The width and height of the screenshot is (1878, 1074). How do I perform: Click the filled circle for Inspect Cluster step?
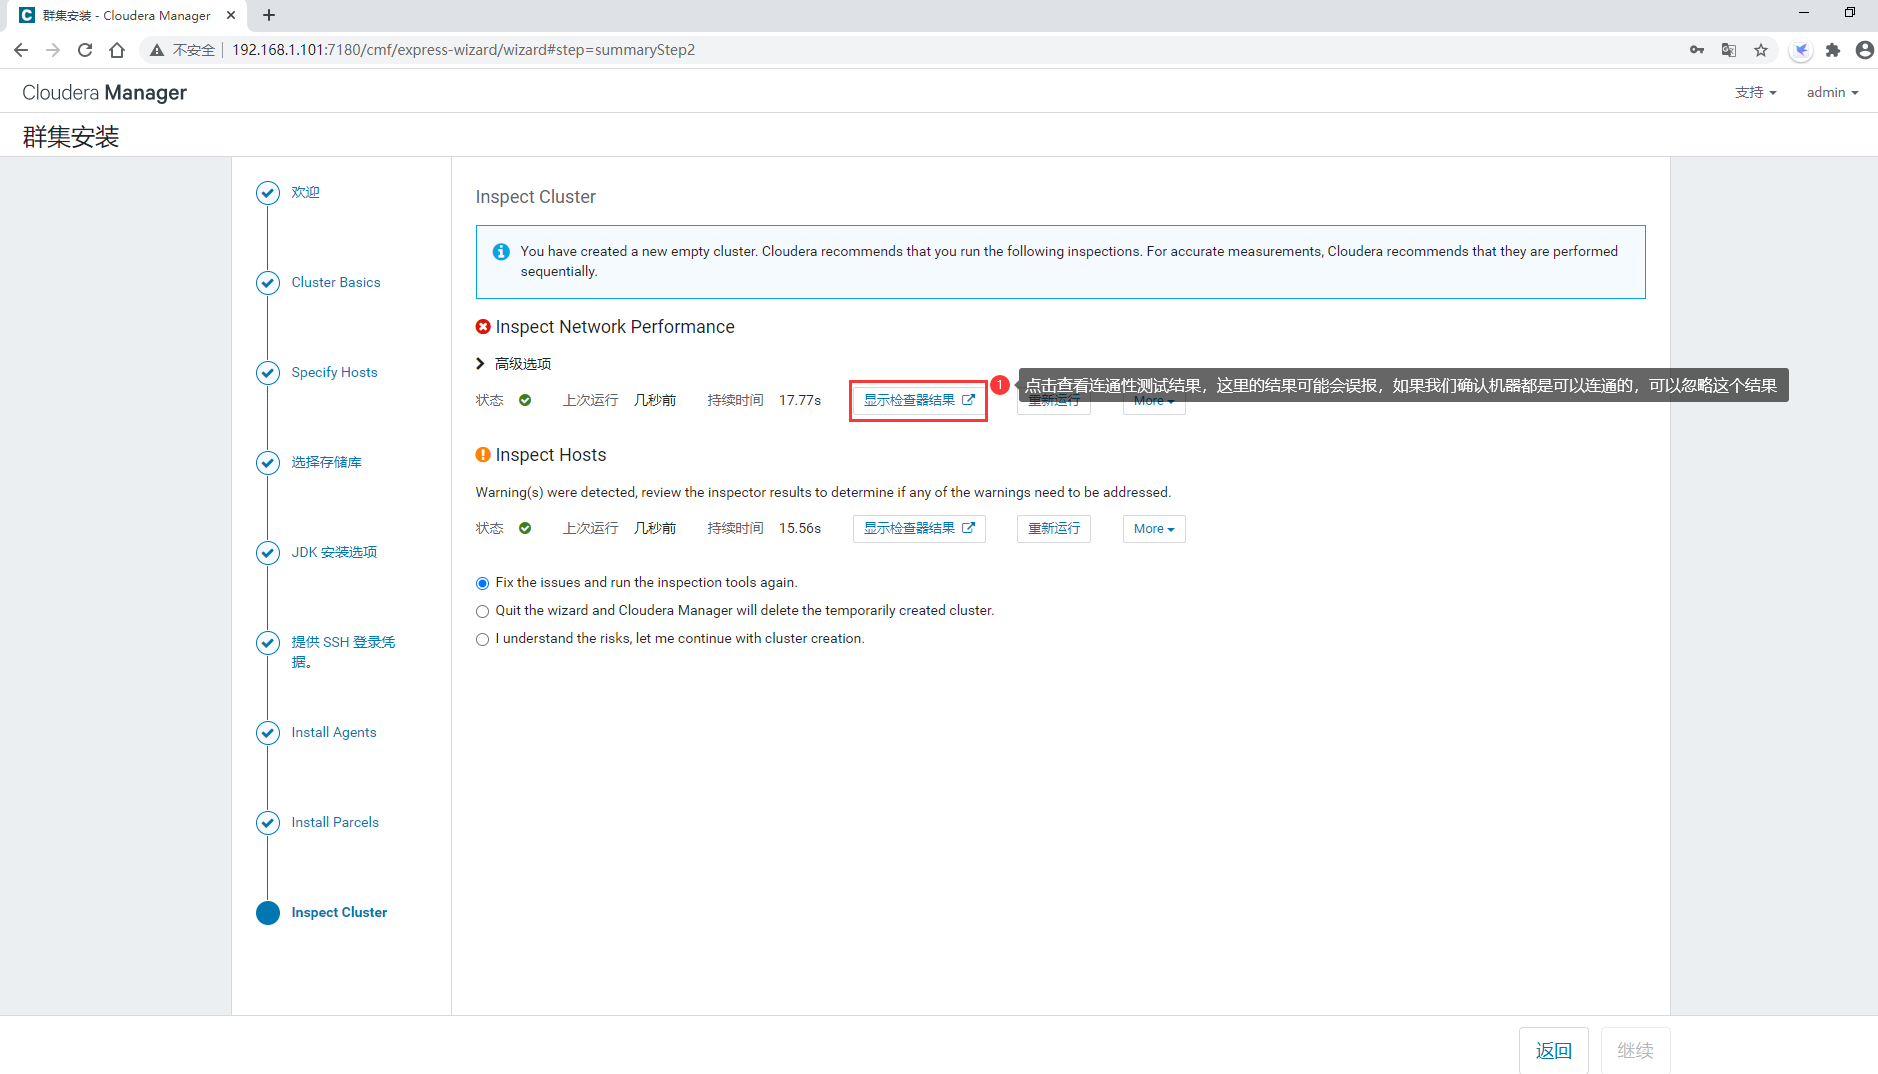coord(268,912)
